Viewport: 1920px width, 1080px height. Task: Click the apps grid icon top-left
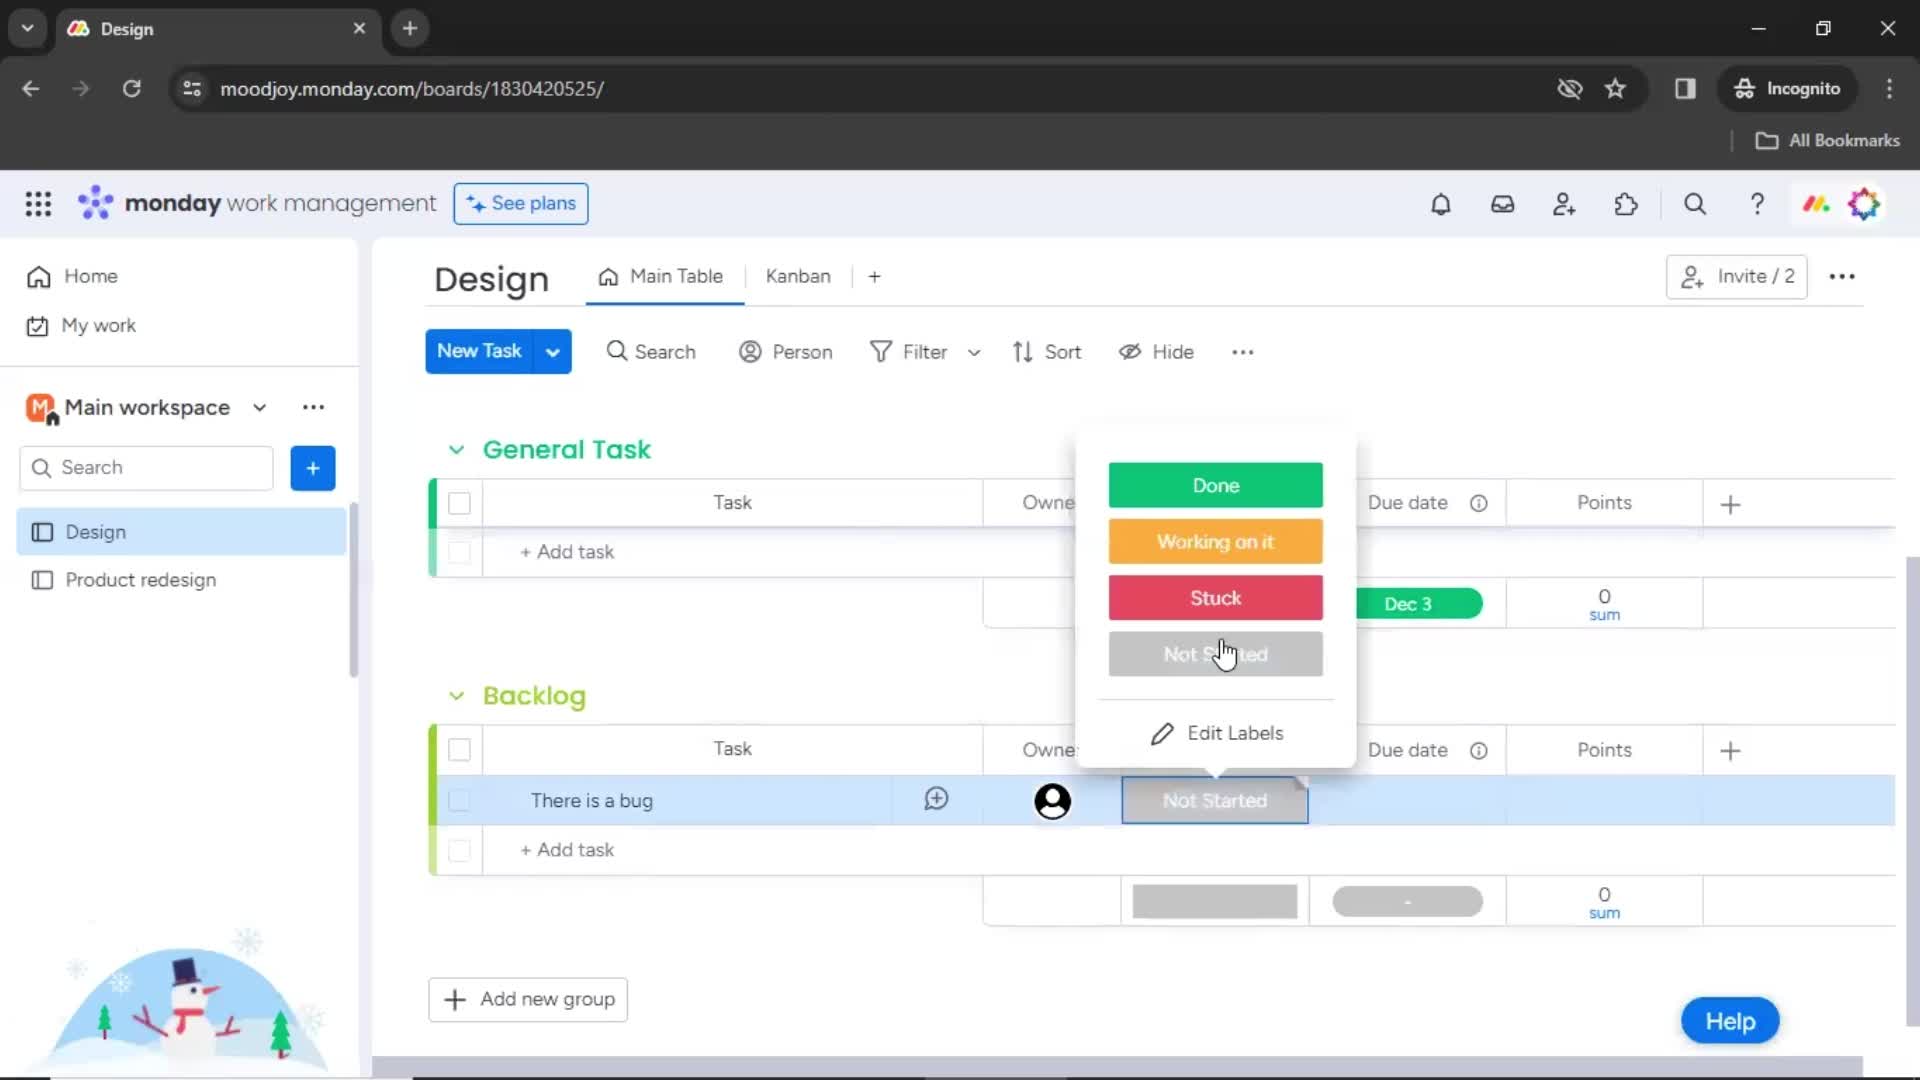[37, 203]
